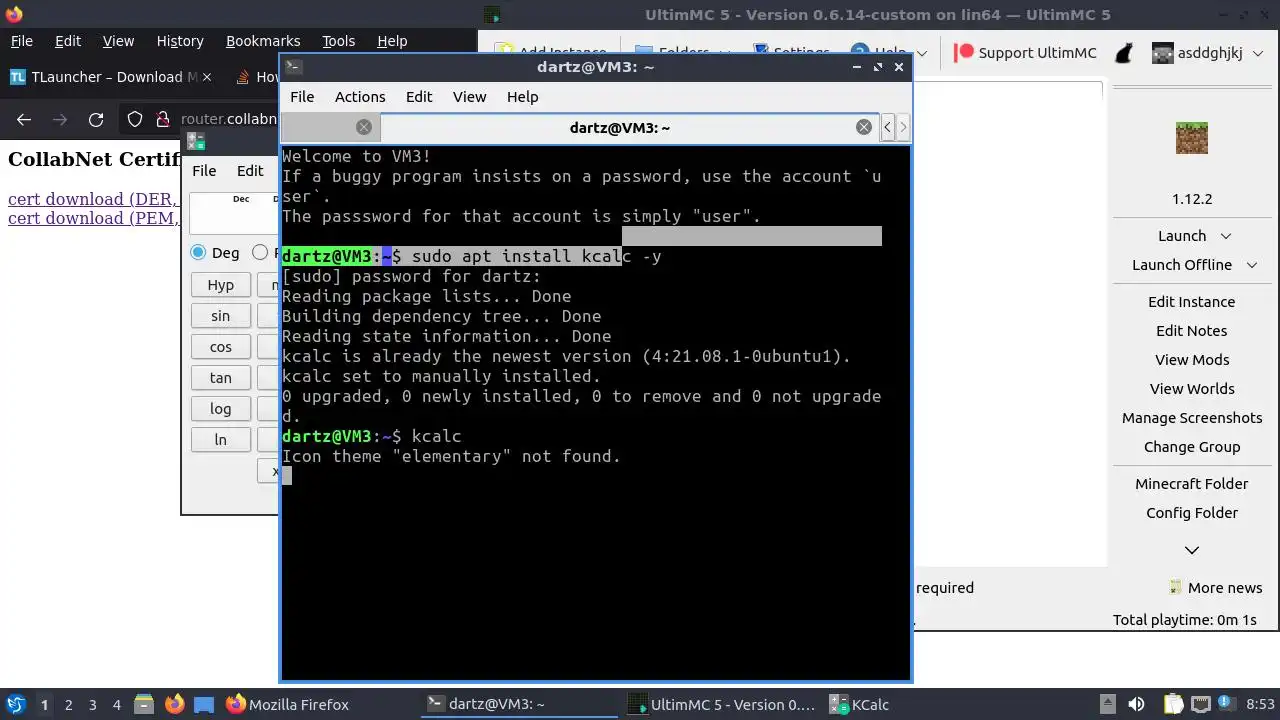This screenshot has width=1280, height=720.
Task: Click Support UltimMC button
Action: click(1026, 53)
